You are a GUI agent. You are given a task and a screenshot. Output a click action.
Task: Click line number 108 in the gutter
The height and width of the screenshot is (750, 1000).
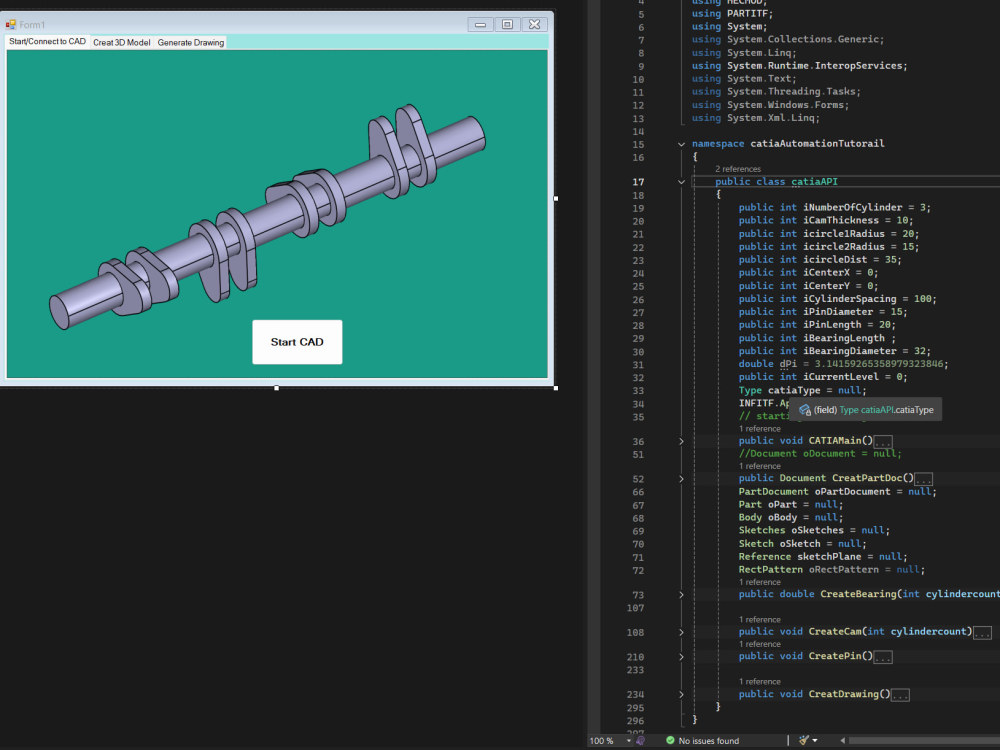click(x=635, y=633)
